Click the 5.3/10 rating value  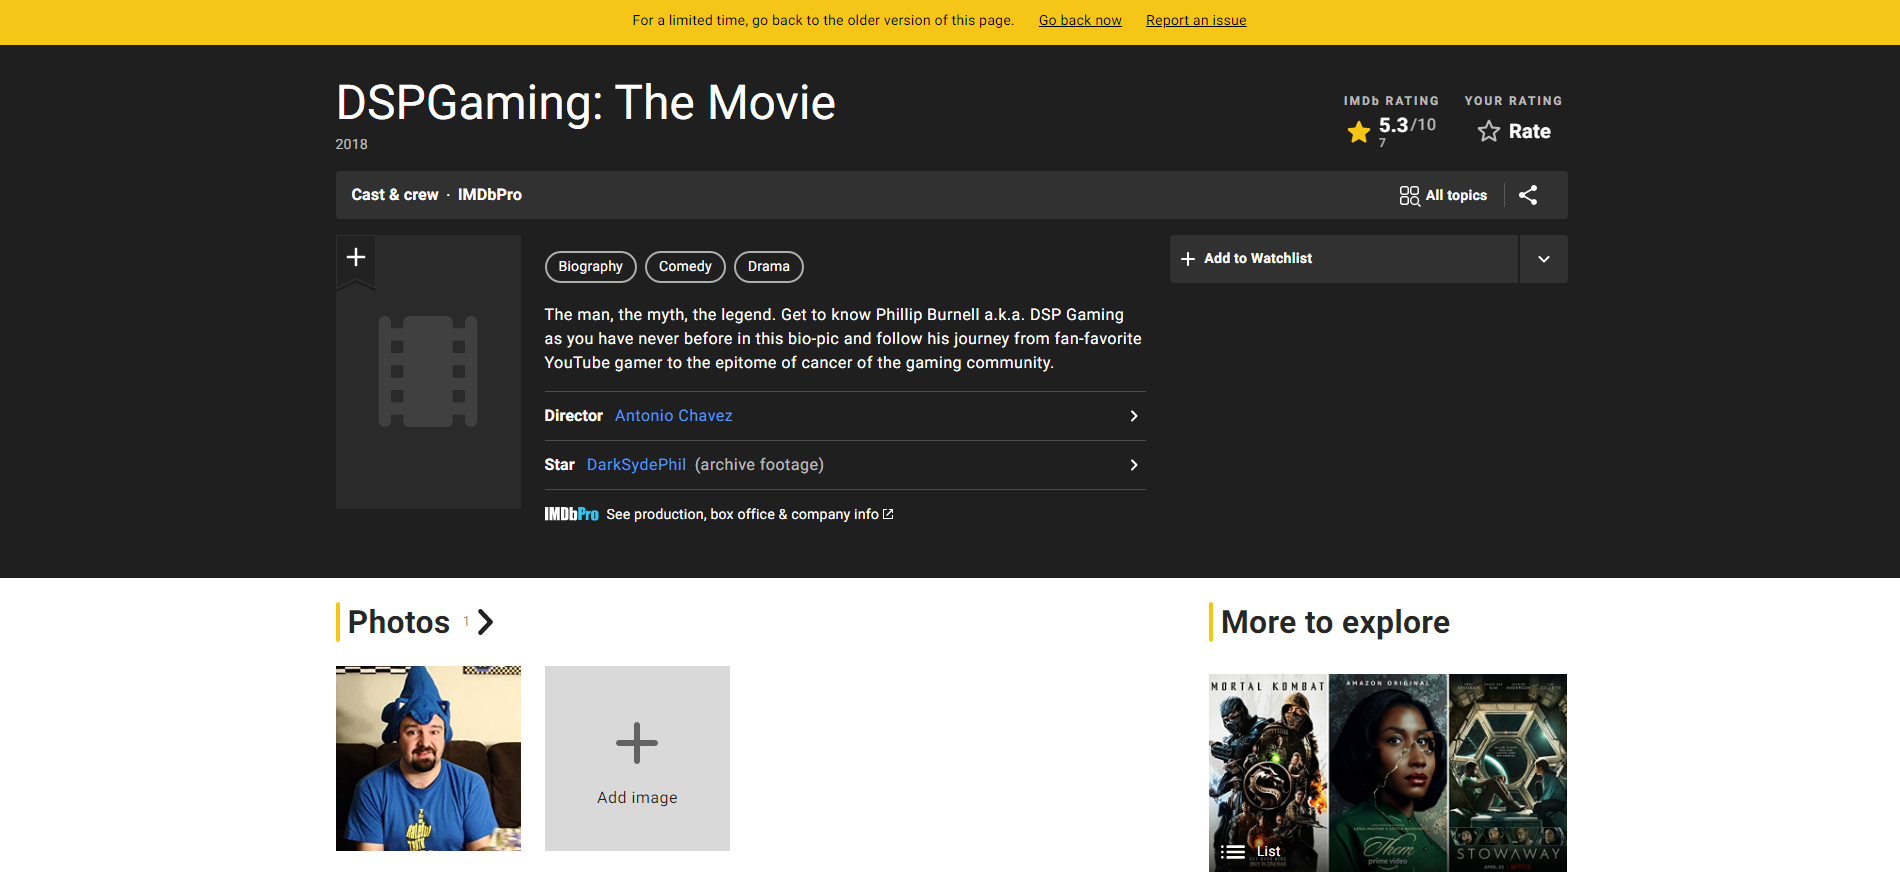click(1407, 125)
